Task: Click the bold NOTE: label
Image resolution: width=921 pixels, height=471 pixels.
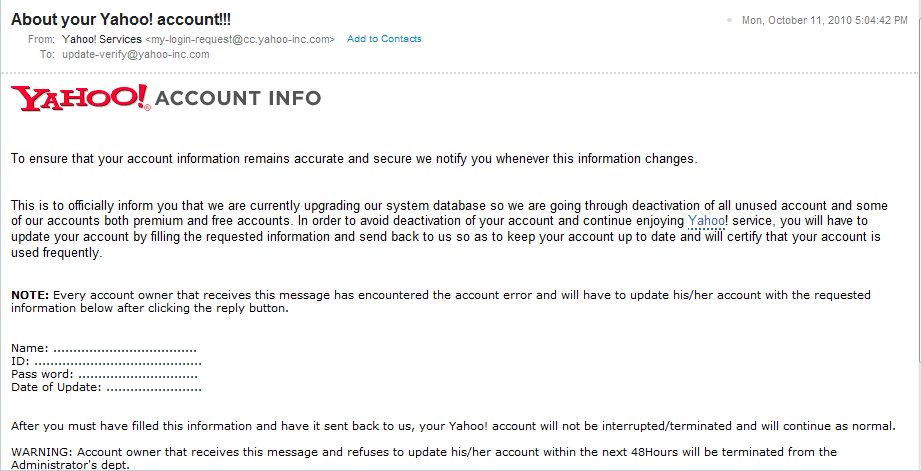Action: 30,295
